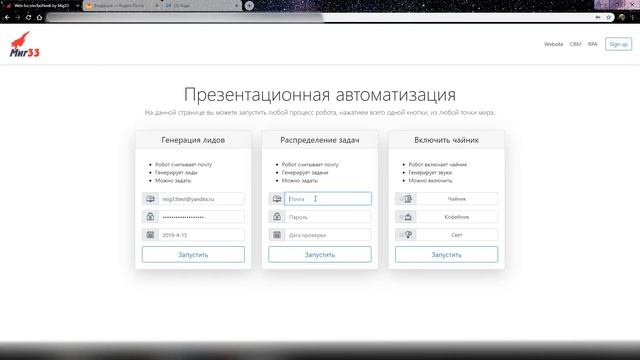Click the coffee maker icon beside Кофейник
This screenshot has width=640, height=360.
click(408, 217)
